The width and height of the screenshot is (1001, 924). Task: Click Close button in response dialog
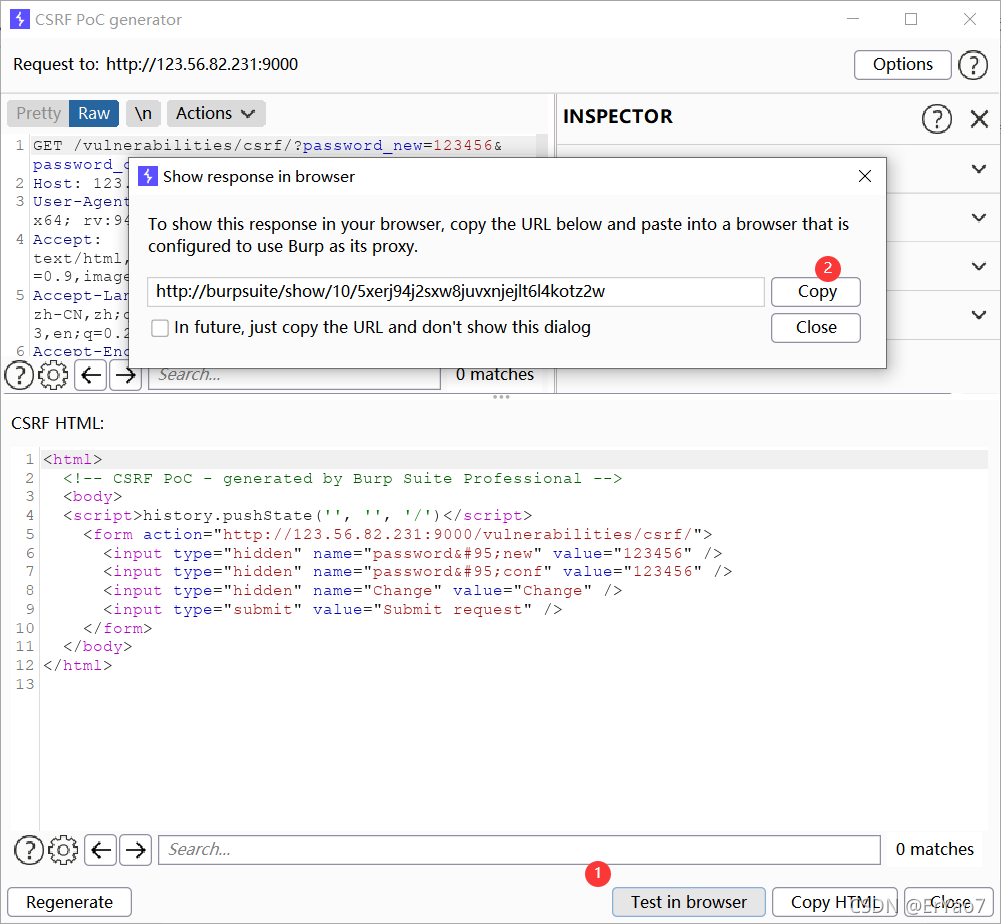coord(816,328)
